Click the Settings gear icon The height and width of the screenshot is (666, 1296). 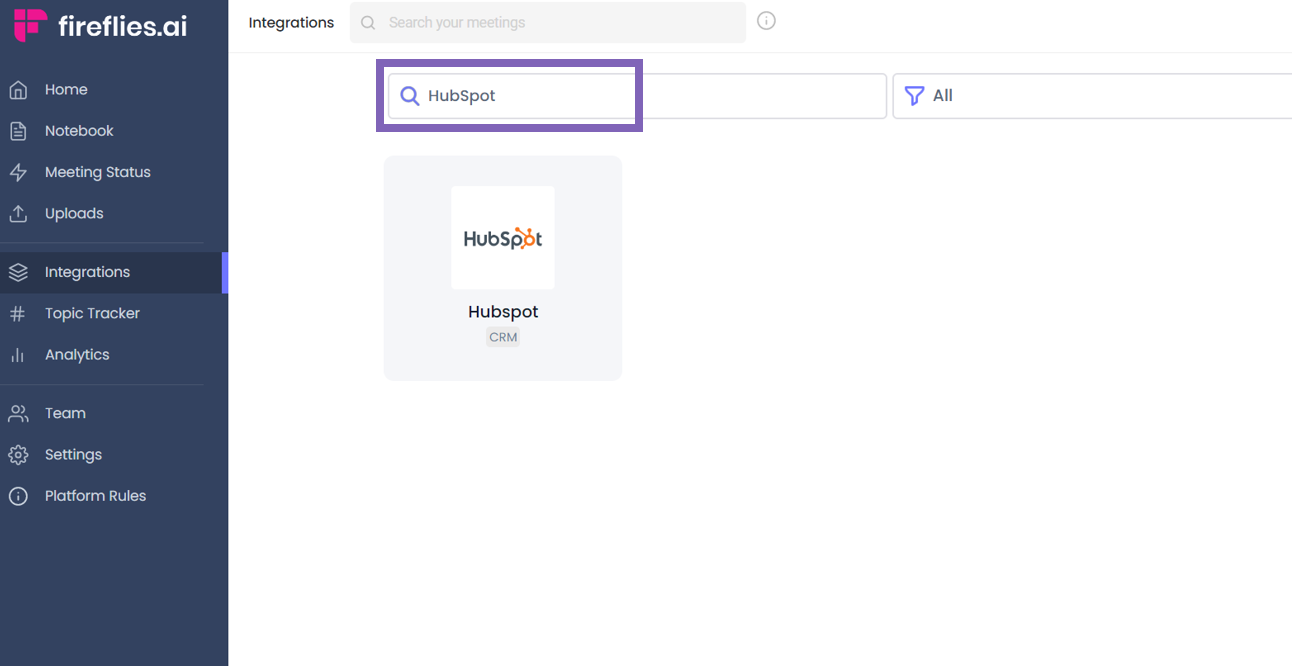[19, 454]
